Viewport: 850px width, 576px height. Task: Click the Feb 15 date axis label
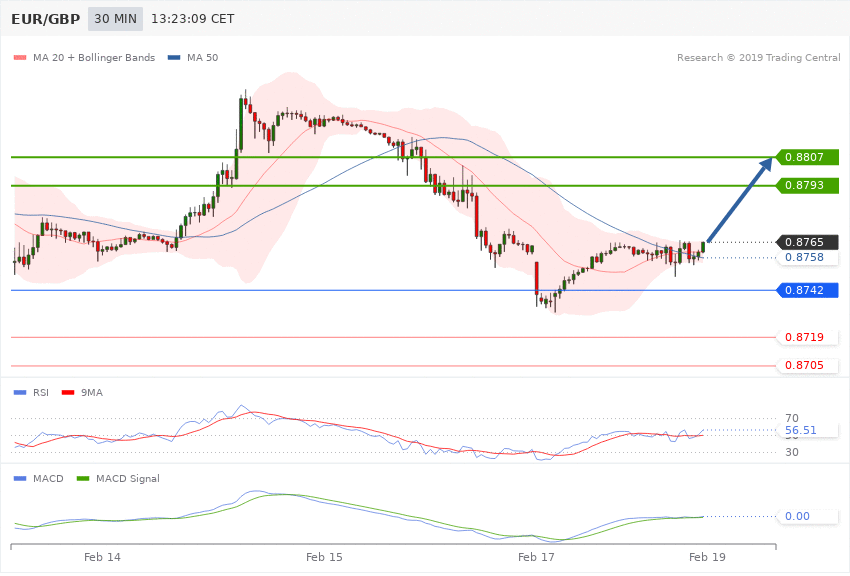(324, 557)
